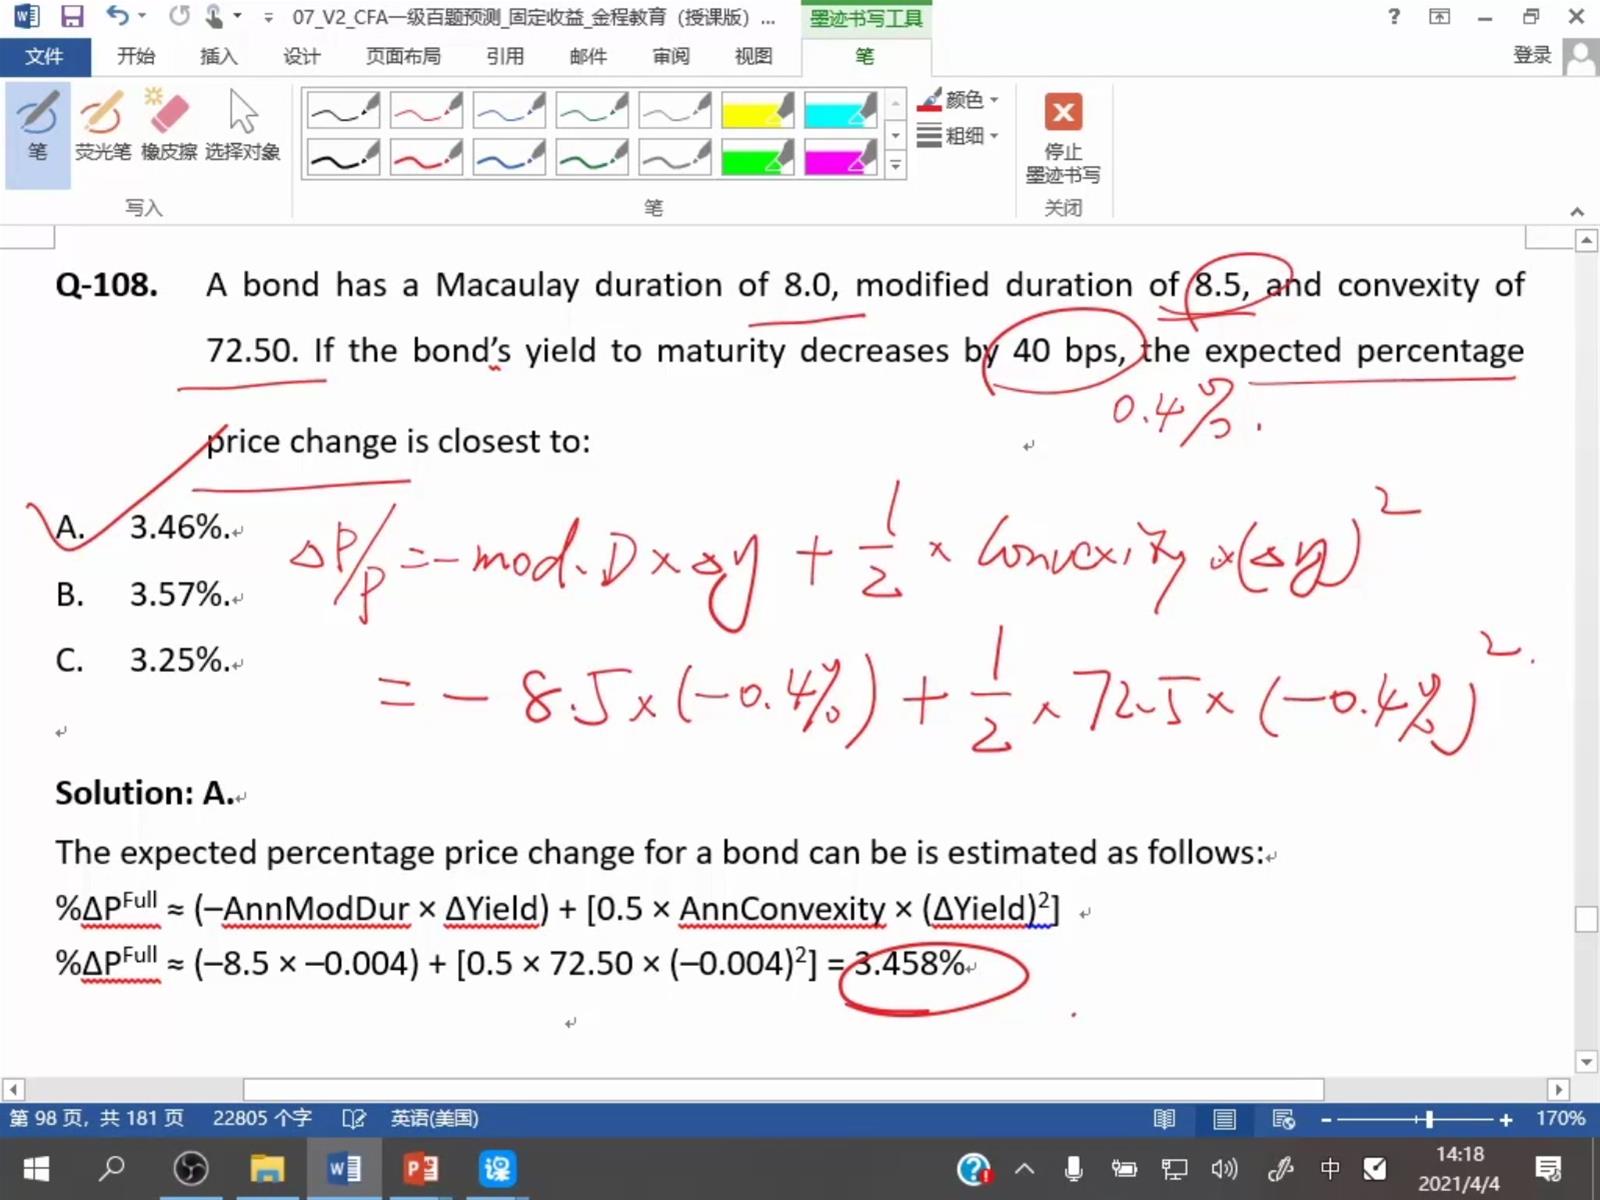Expand the full pen styles gallery
The height and width of the screenshot is (1200, 1600).
click(896, 166)
